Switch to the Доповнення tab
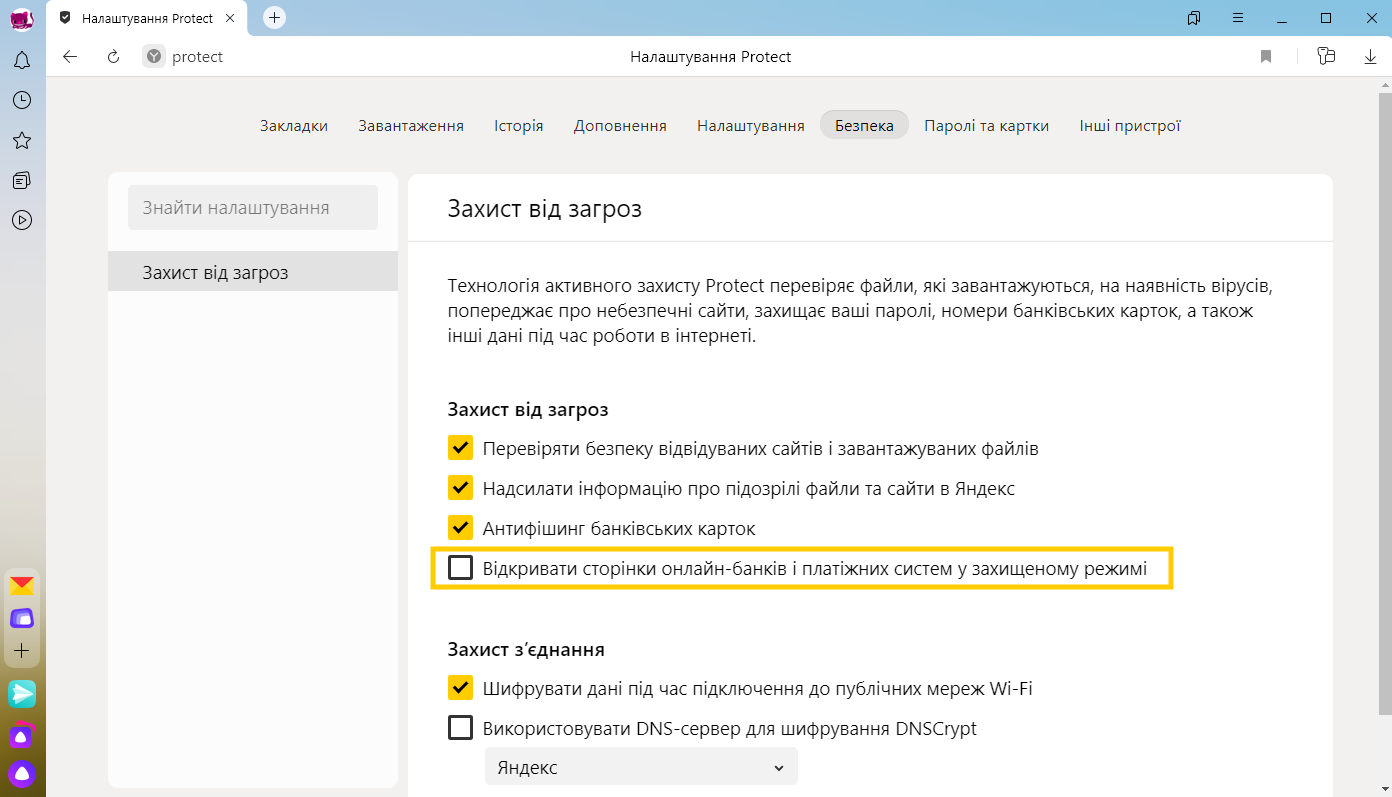 click(620, 125)
